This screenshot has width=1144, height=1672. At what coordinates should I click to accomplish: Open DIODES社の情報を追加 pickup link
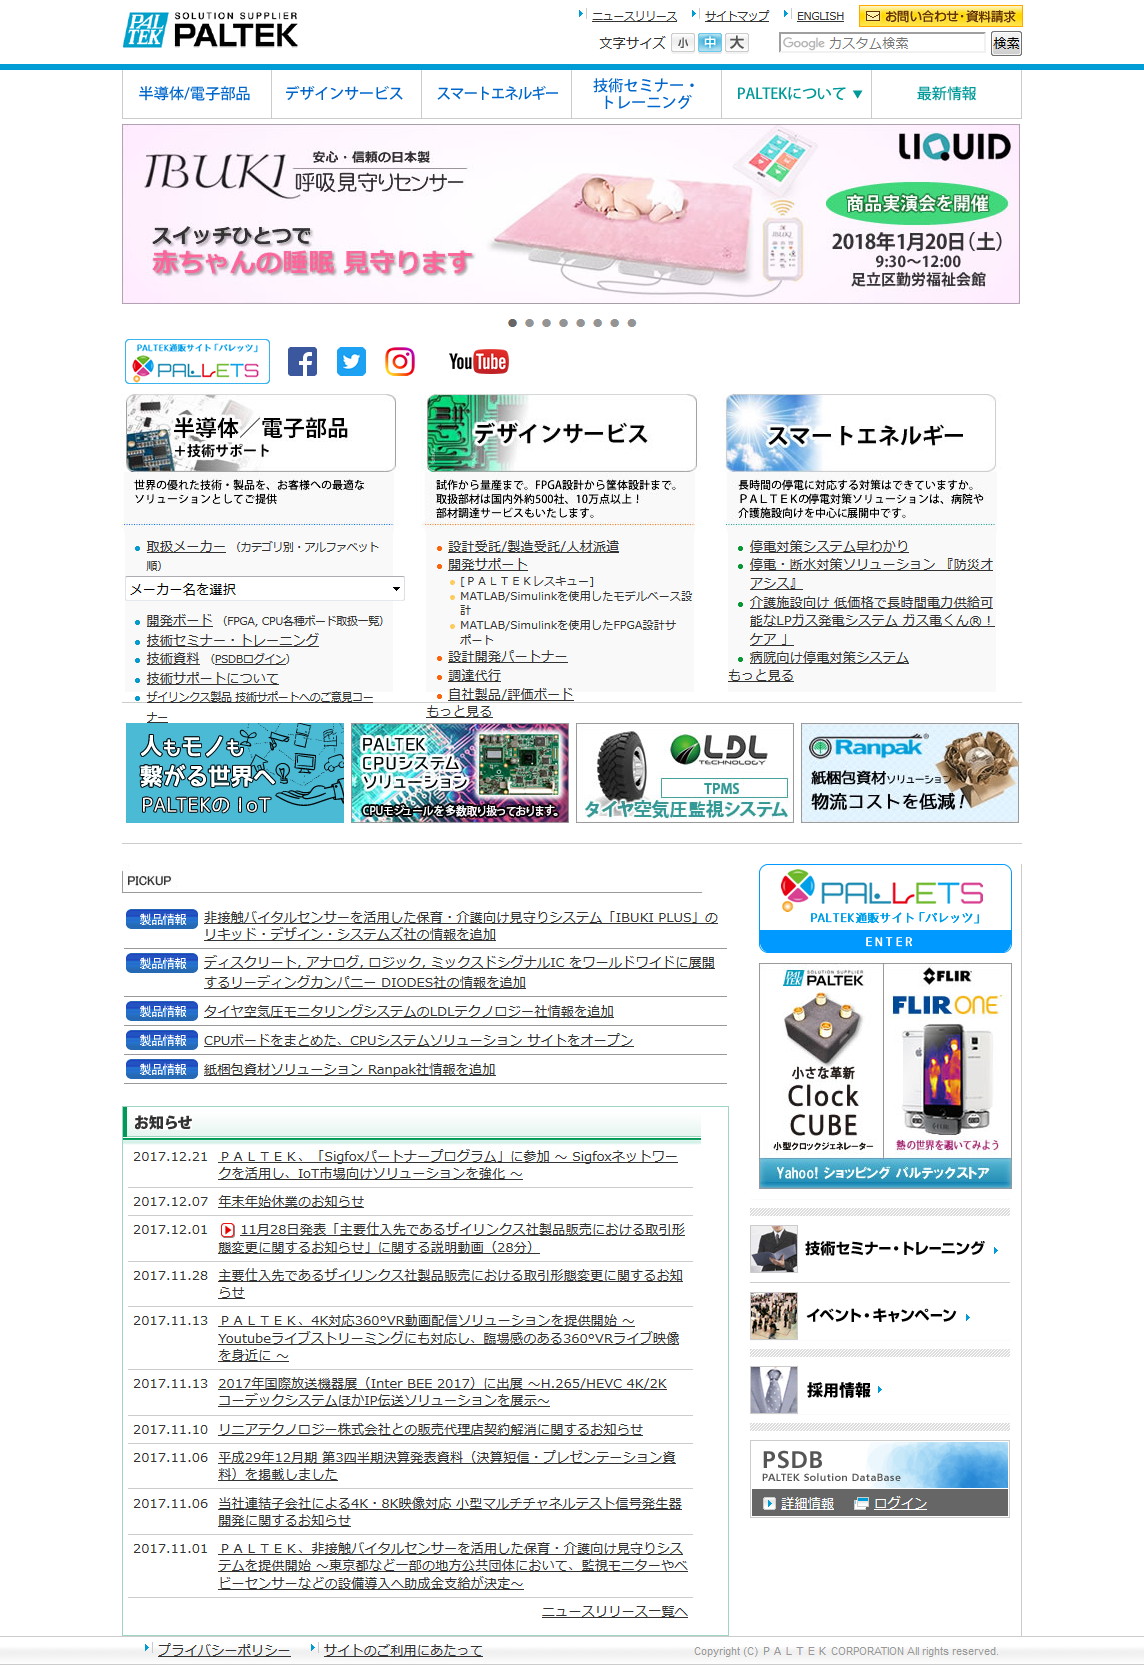(x=459, y=972)
